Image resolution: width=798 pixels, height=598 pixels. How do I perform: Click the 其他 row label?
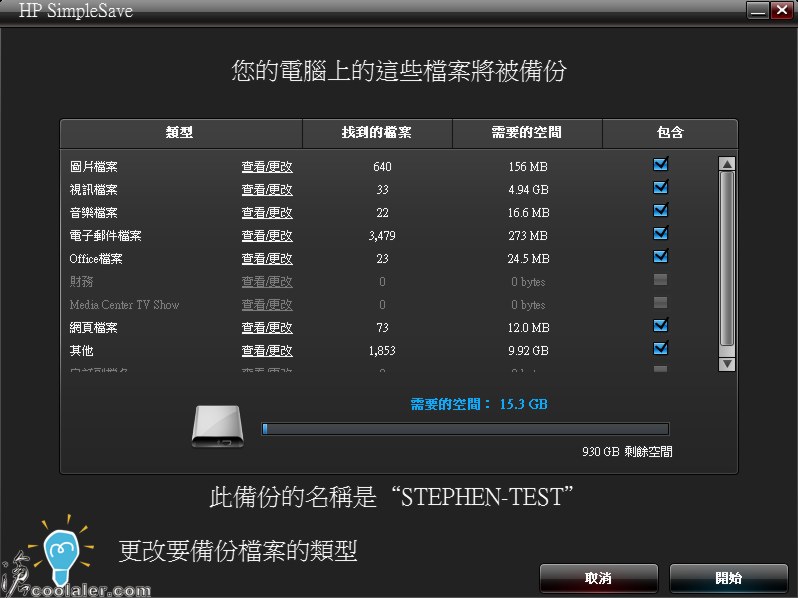pos(81,350)
